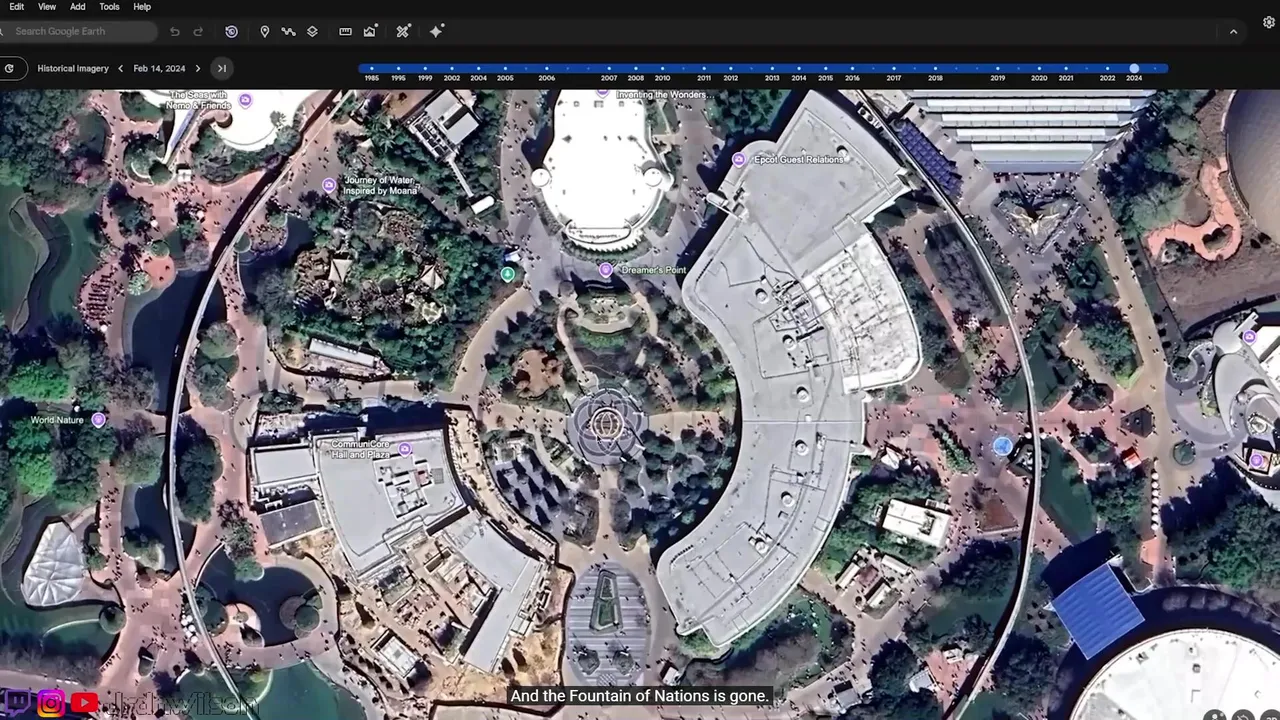Toggle the historical imagery clock icon
Image resolution: width=1280 pixels, height=720 pixels.
(231, 32)
